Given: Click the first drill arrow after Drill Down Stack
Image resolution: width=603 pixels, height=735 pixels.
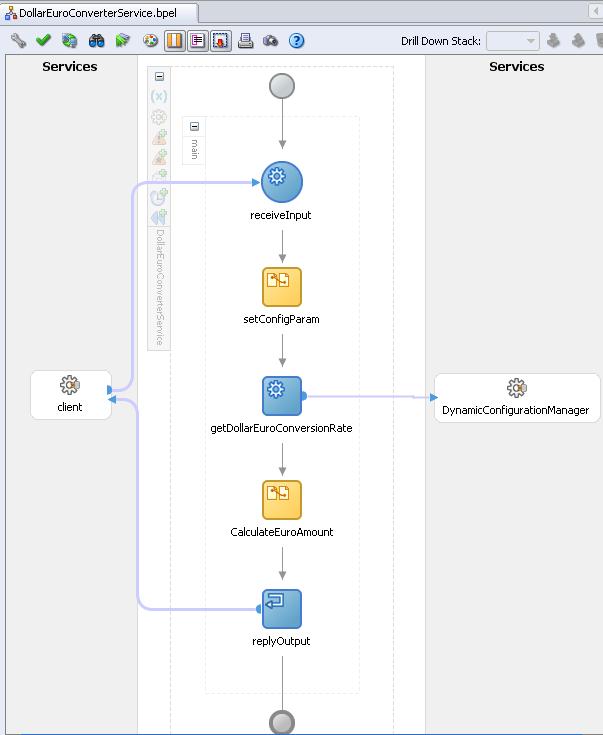Looking at the screenshot, I should 554,40.
